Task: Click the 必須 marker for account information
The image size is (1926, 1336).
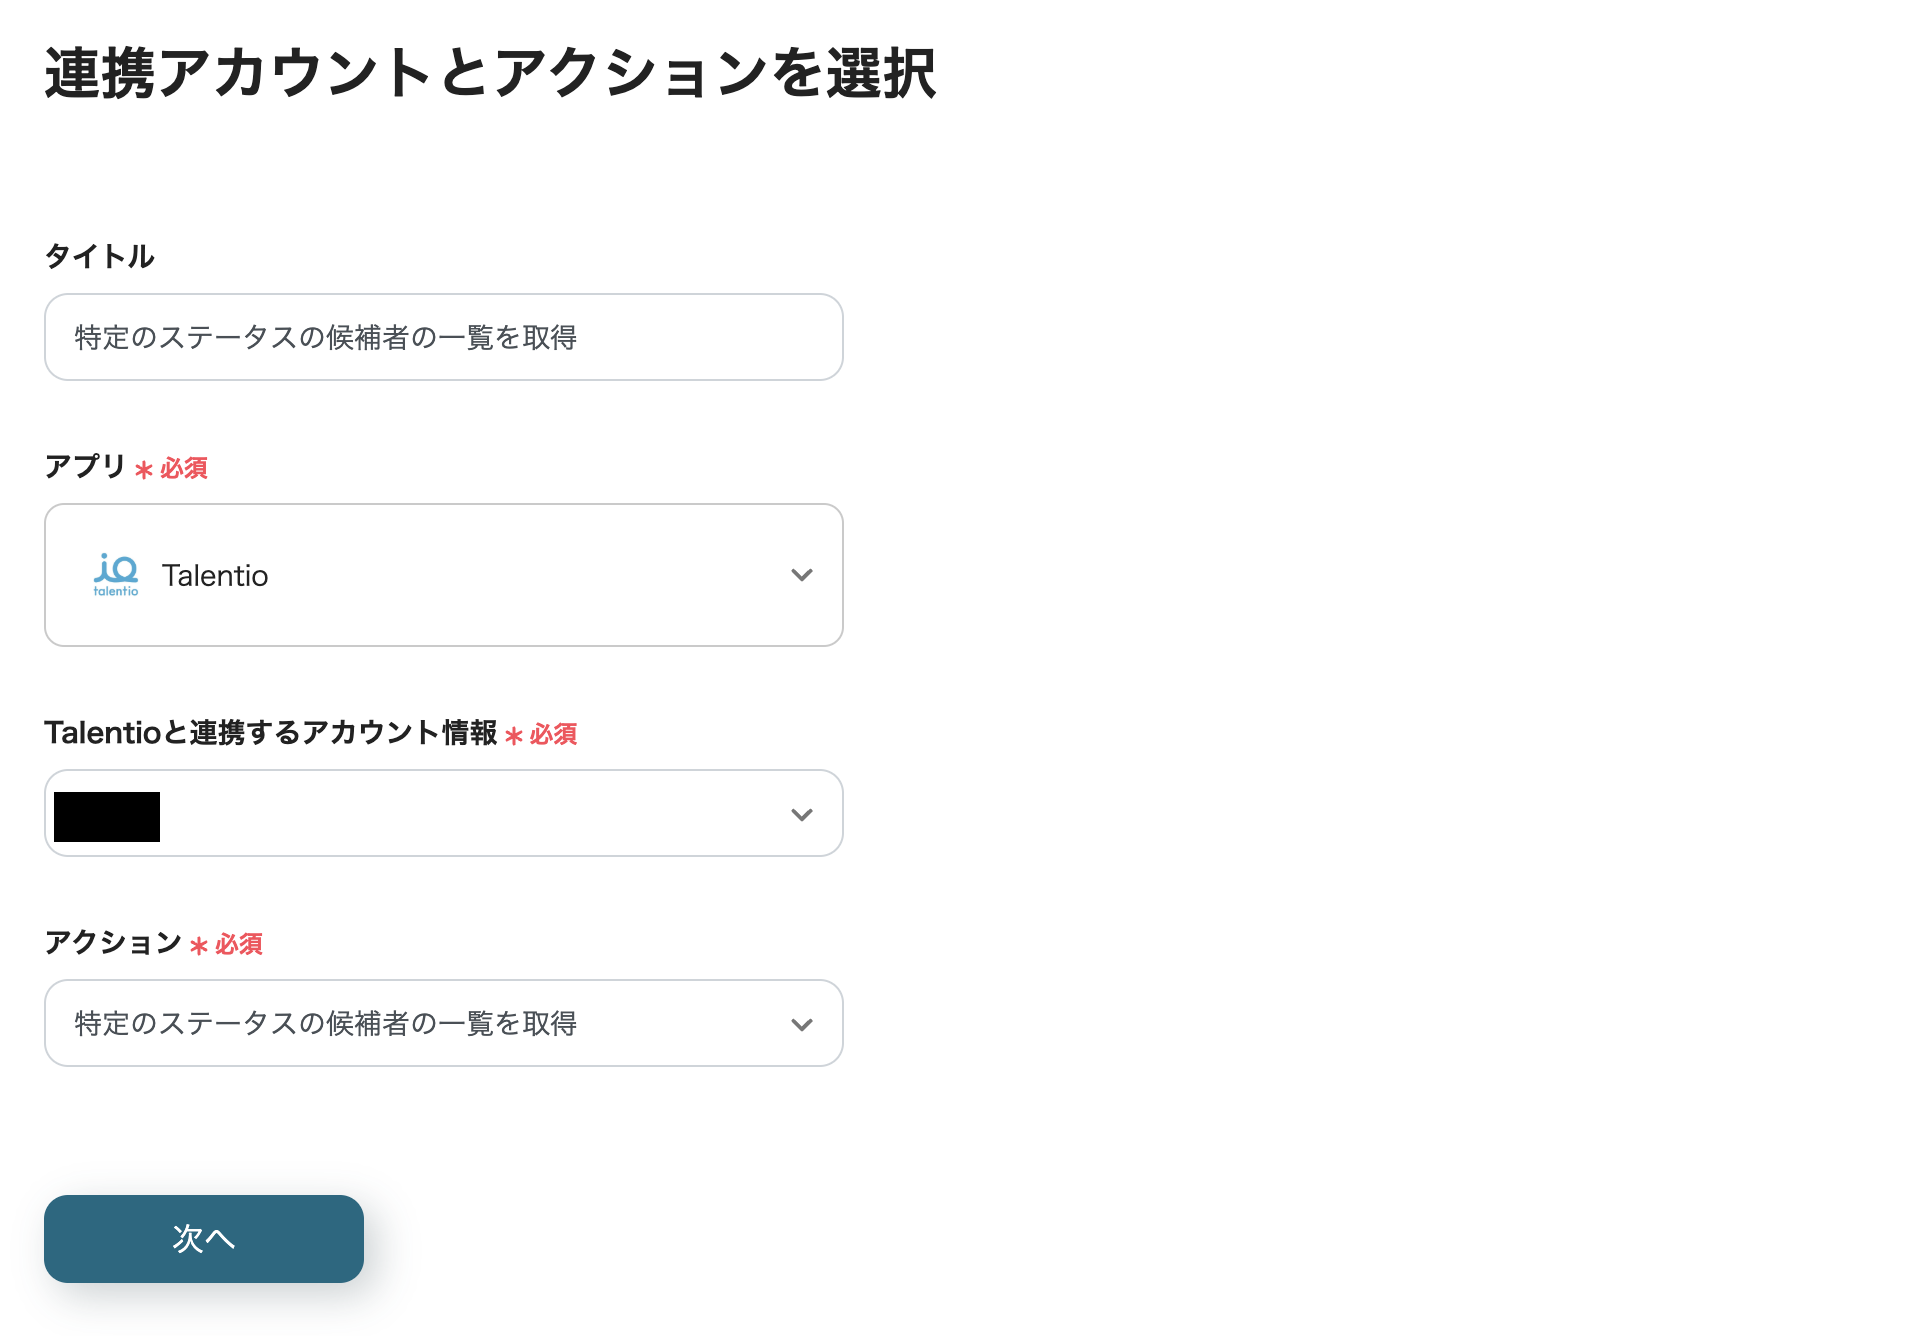Action: 553,734
